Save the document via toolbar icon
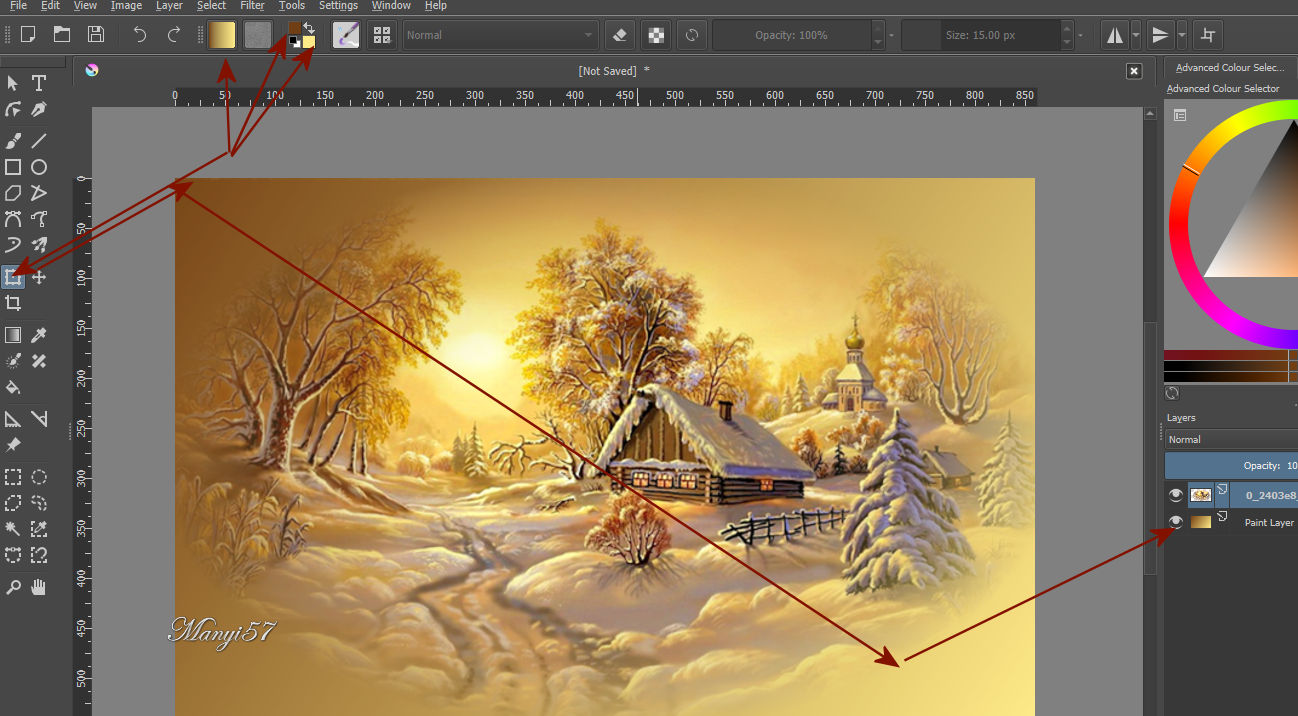Viewport: 1298px width, 716px height. pyautogui.click(x=96, y=35)
